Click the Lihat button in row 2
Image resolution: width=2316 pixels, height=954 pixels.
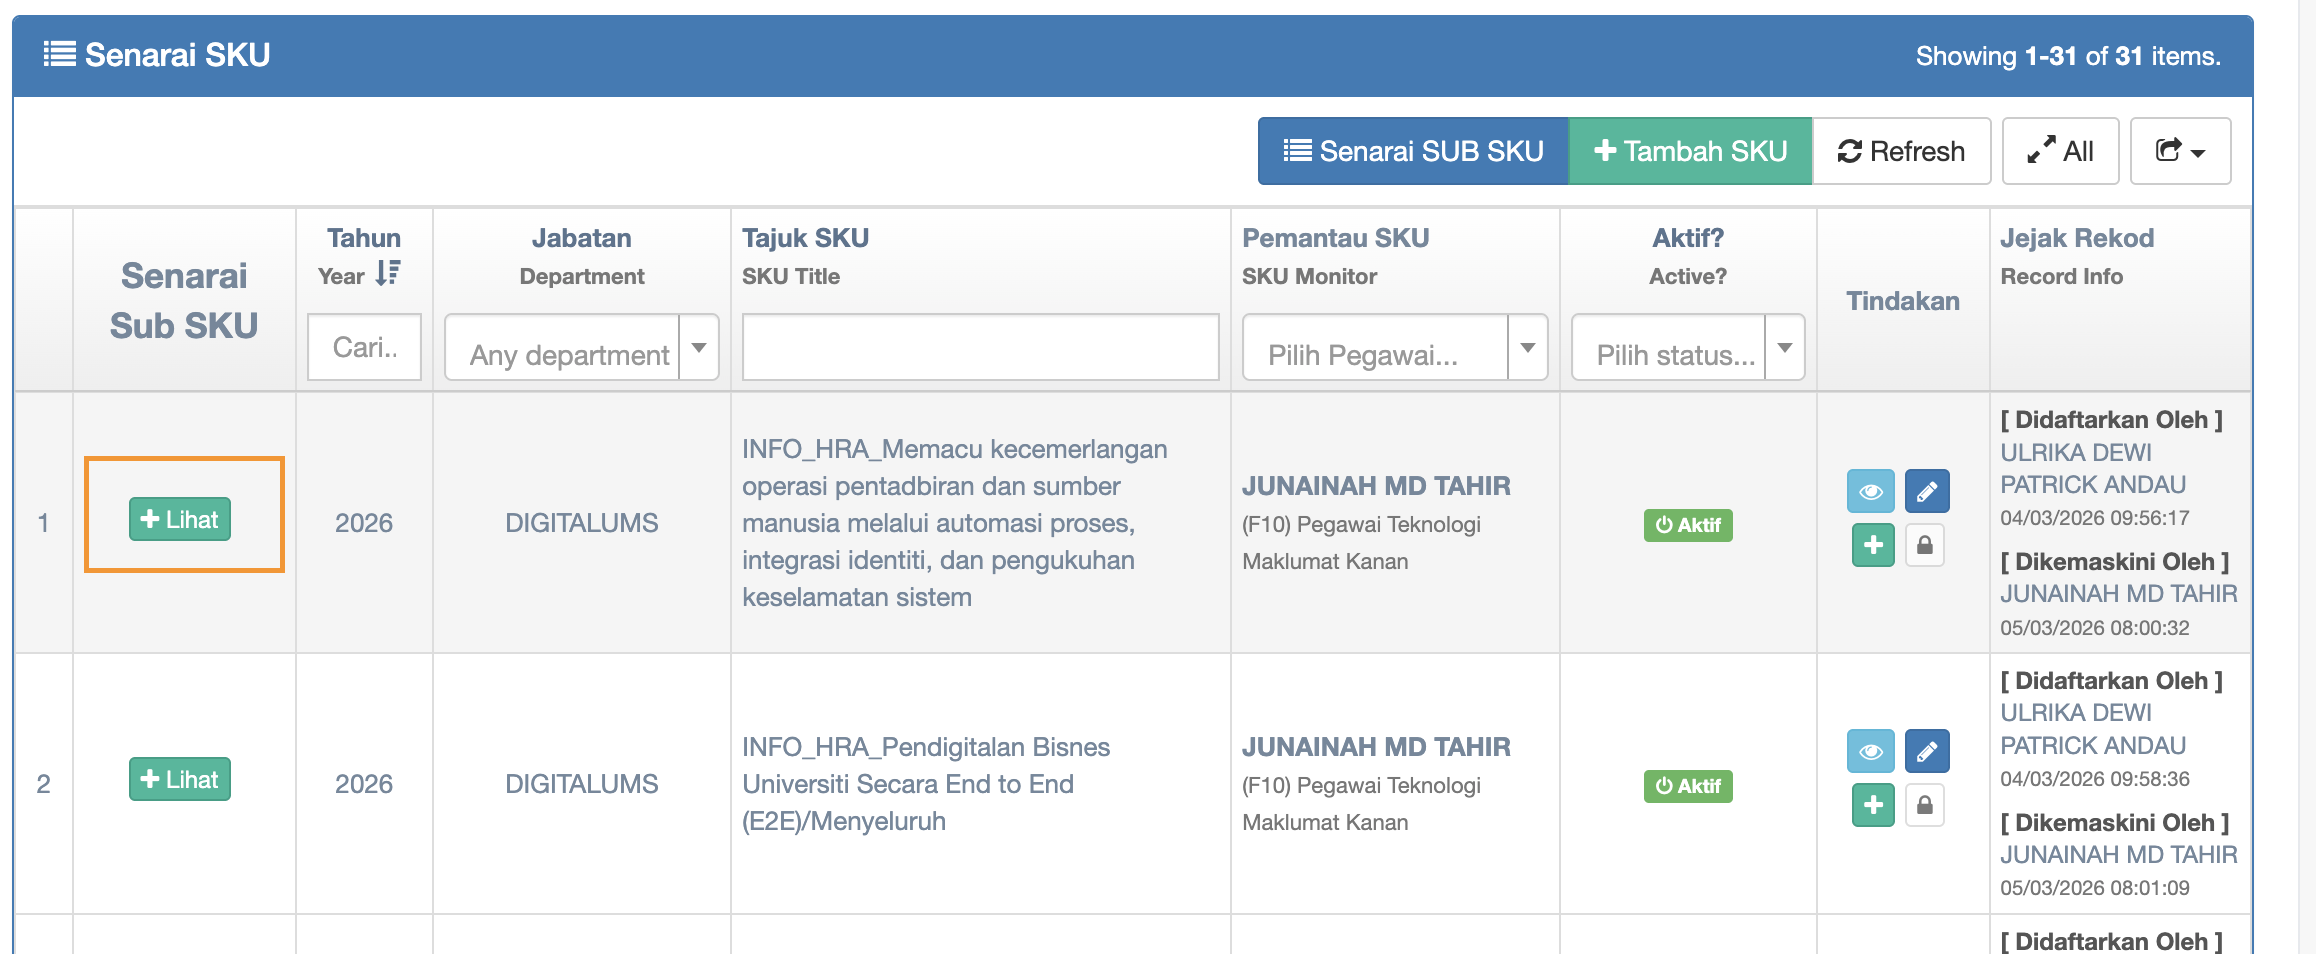coord(180,779)
